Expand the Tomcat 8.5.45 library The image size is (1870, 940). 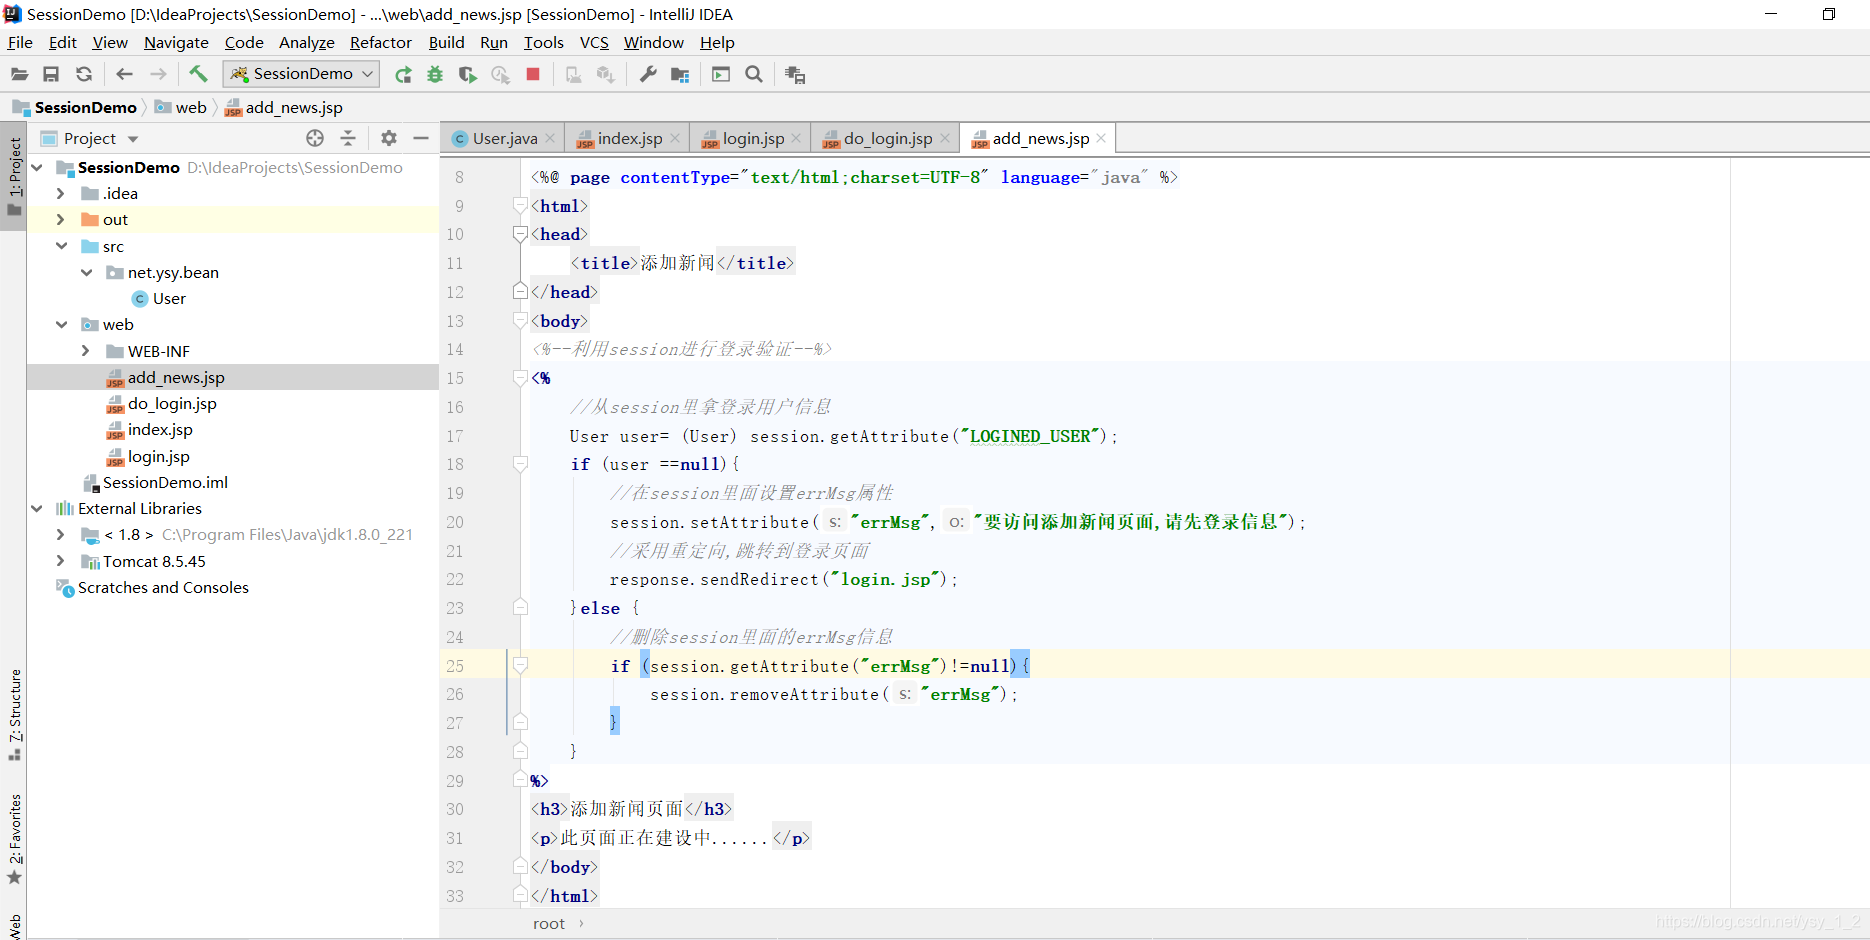[x=61, y=561]
